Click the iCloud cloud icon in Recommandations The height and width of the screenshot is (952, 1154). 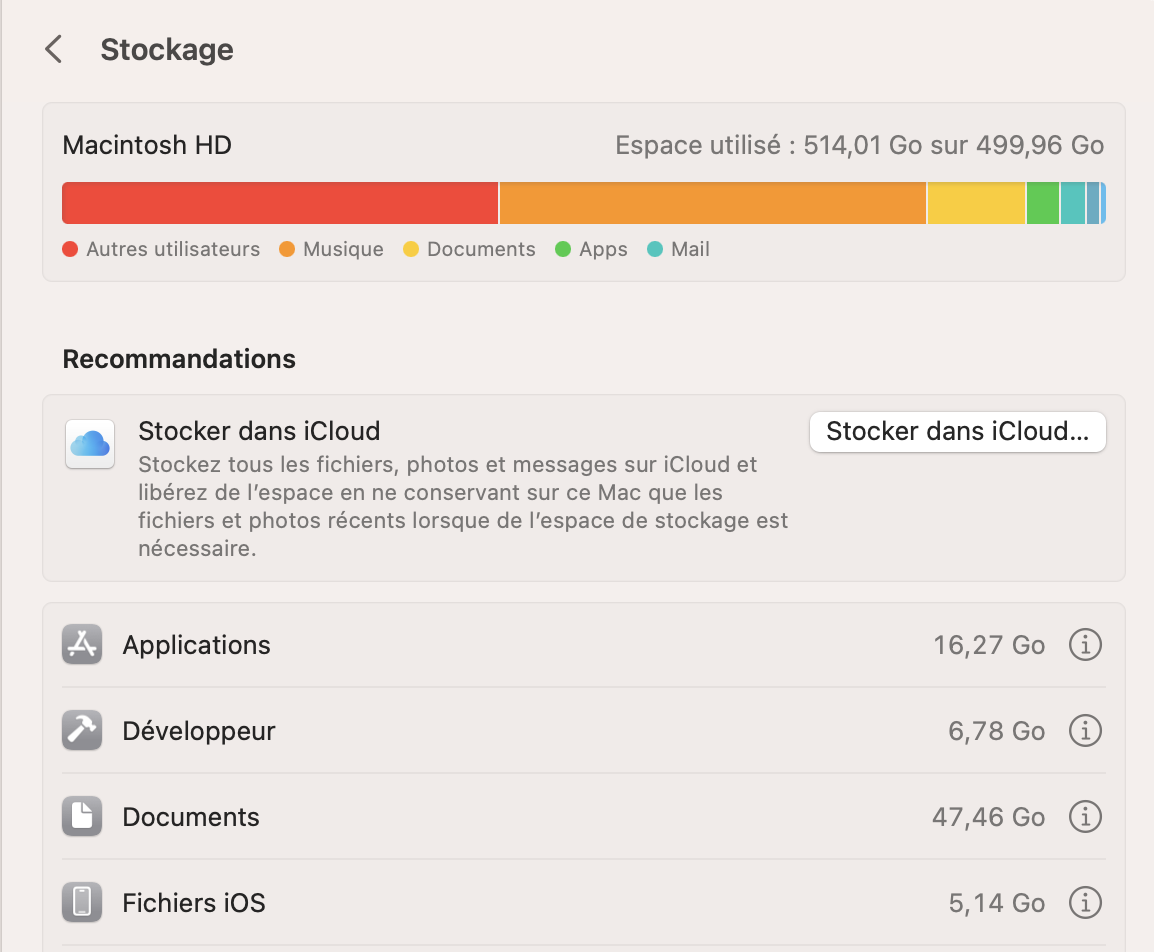(89, 444)
